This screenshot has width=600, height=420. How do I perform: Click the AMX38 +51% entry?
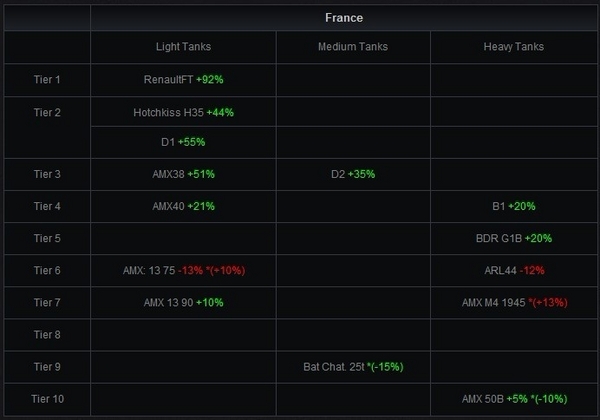pyautogui.click(x=183, y=174)
